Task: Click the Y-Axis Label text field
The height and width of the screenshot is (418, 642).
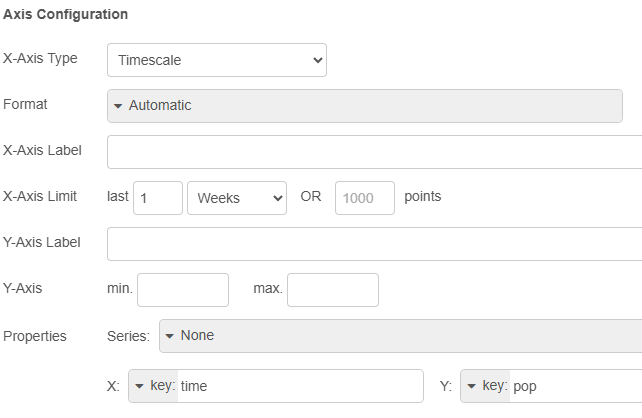Action: pos(374,244)
